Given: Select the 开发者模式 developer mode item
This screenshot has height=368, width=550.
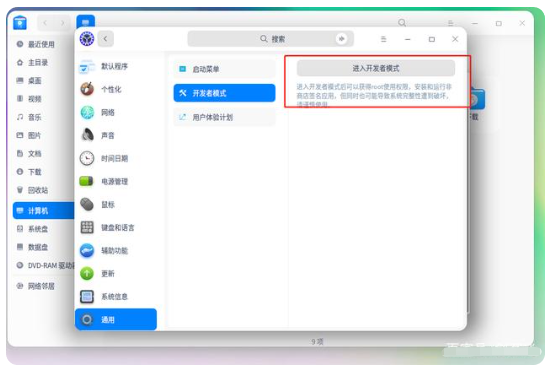Looking at the screenshot, I should (224, 93).
